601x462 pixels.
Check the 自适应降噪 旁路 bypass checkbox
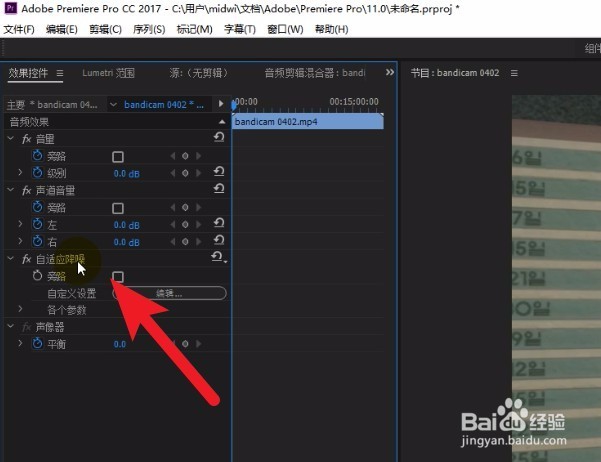tap(118, 277)
